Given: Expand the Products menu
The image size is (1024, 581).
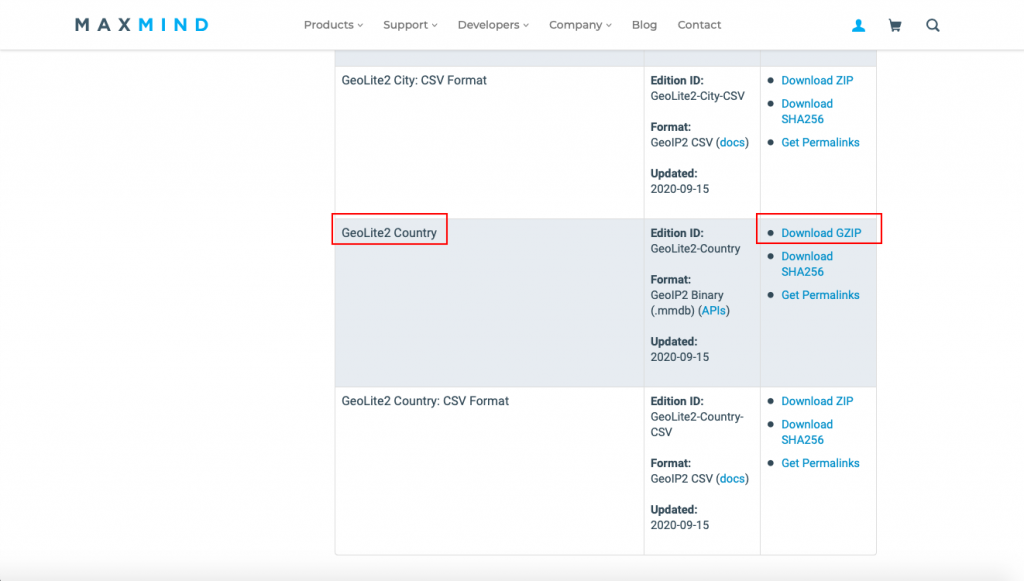Looking at the screenshot, I should click(333, 25).
